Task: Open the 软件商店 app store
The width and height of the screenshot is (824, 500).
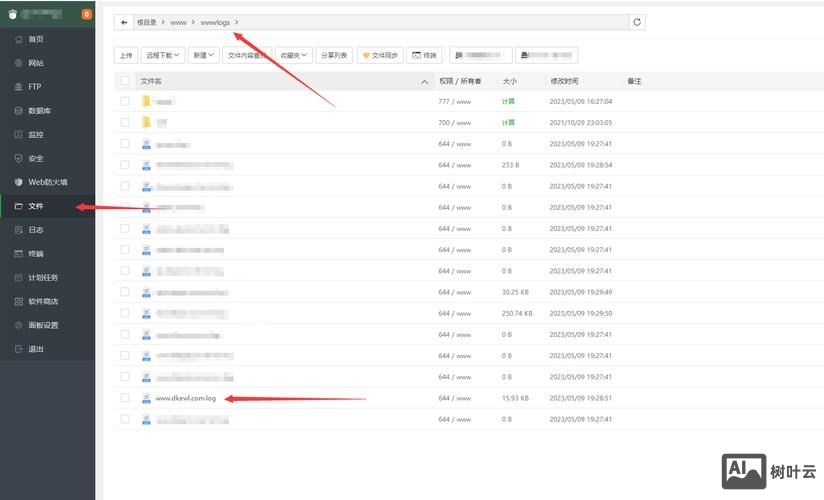Action: point(42,301)
